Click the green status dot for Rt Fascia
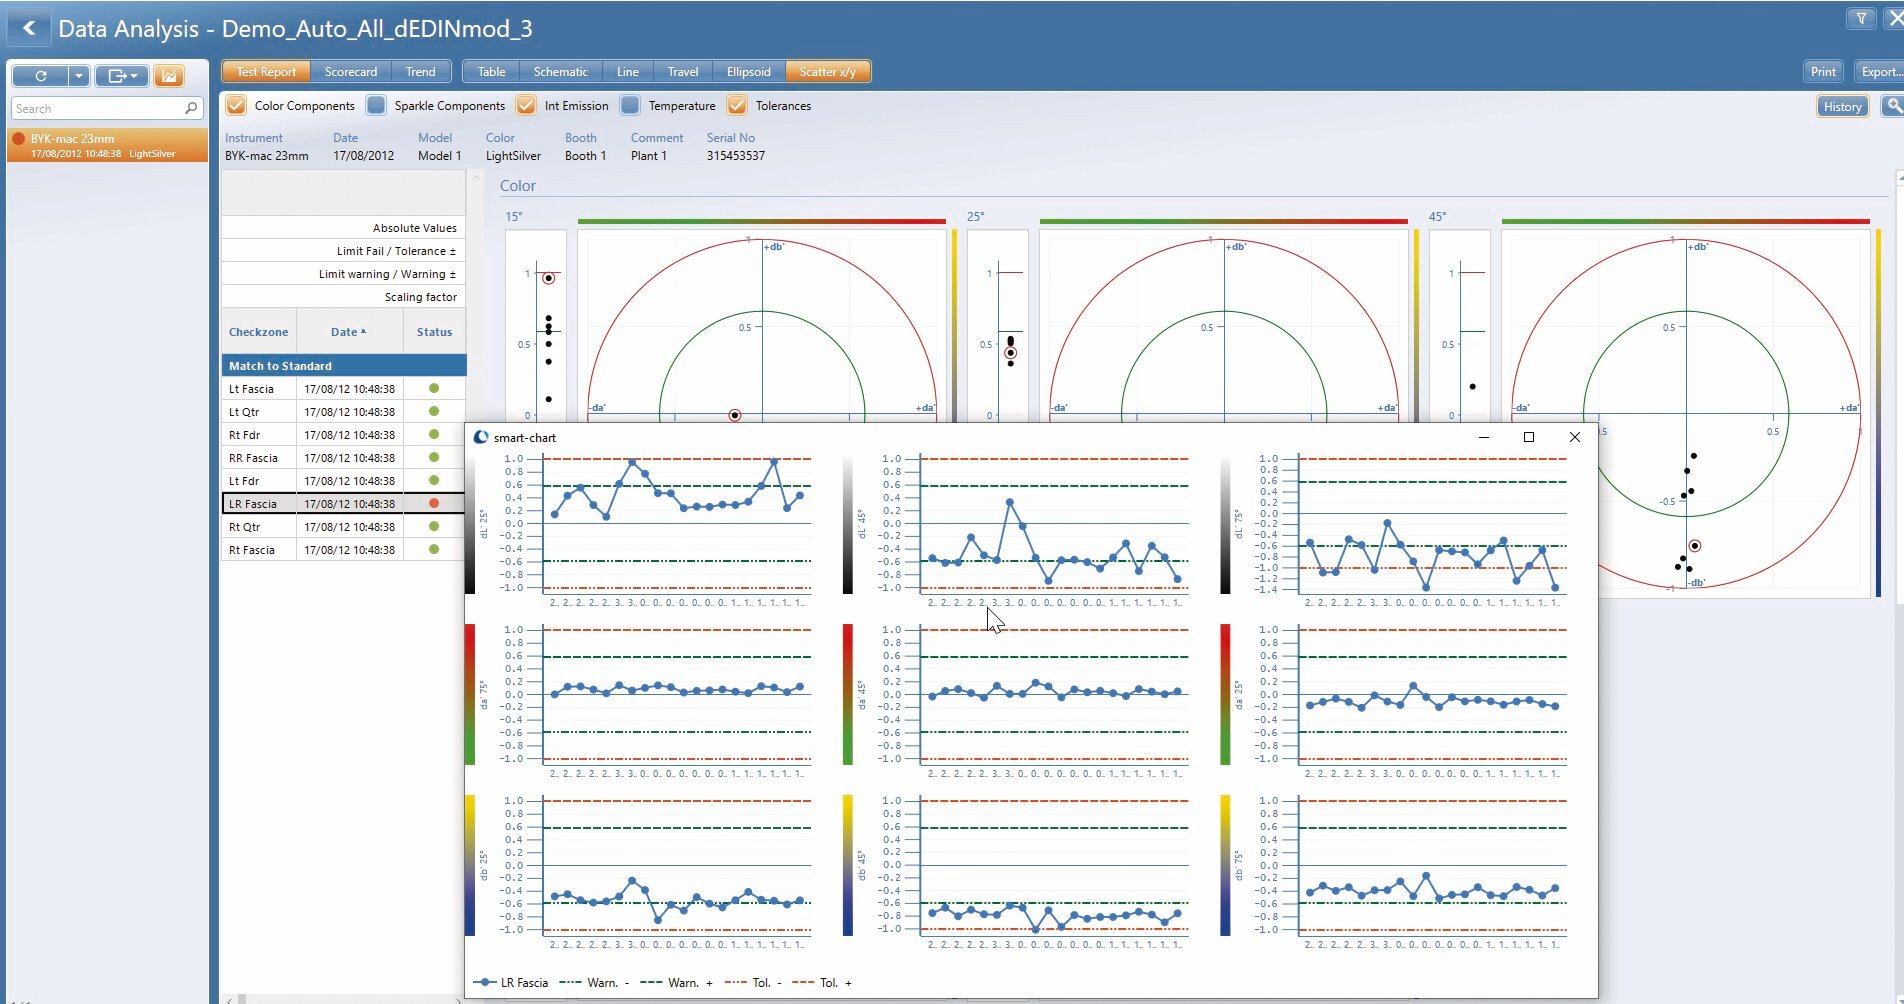1904x1004 pixels. point(434,549)
